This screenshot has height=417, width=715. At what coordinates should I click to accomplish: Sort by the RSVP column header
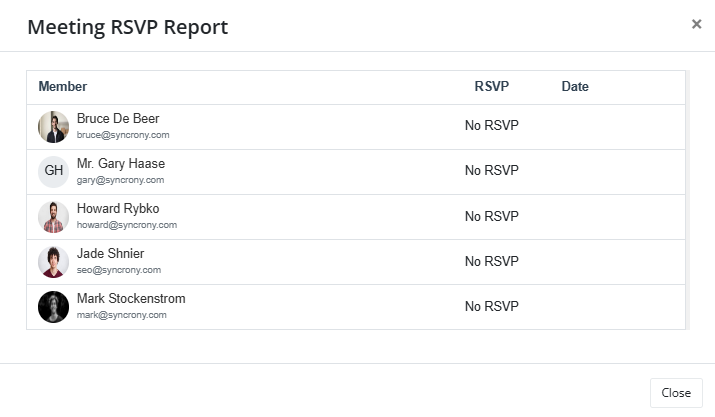(x=491, y=87)
